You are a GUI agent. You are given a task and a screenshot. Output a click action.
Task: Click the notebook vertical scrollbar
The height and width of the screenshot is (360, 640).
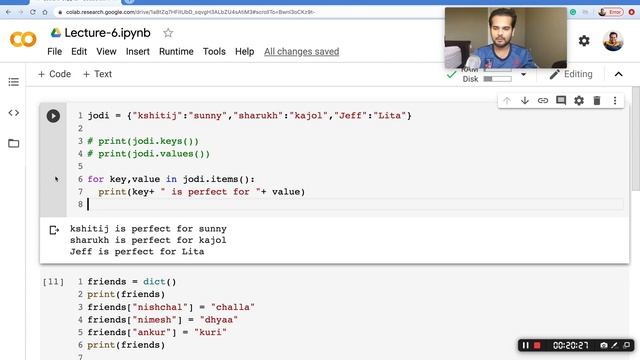coord(636,139)
